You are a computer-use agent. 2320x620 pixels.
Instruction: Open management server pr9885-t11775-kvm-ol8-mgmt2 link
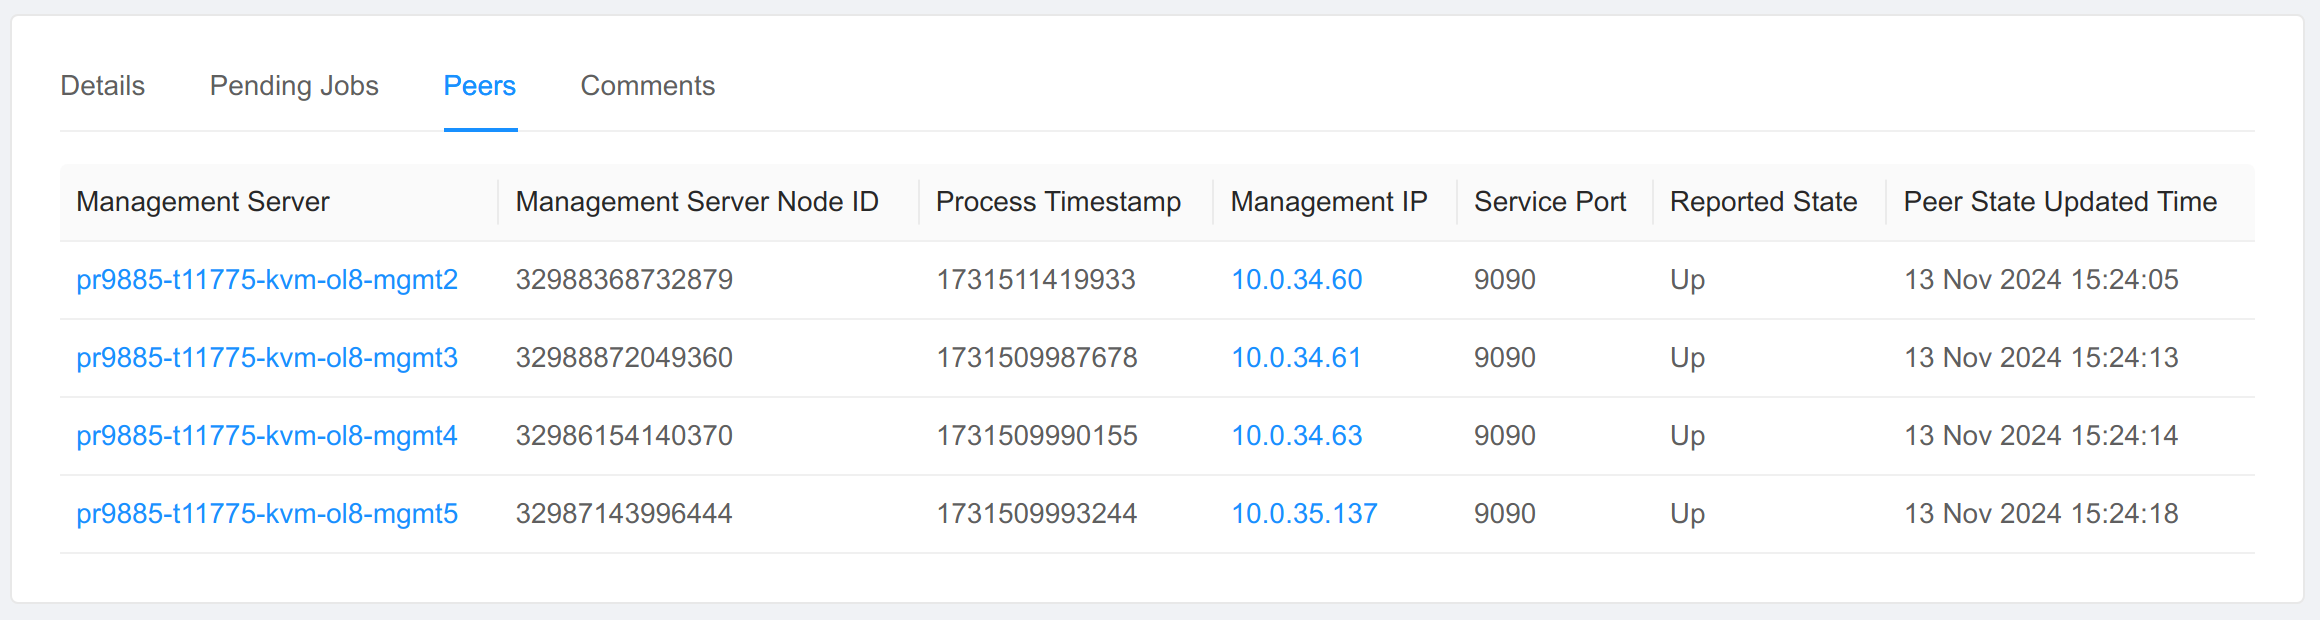[x=267, y=280]
